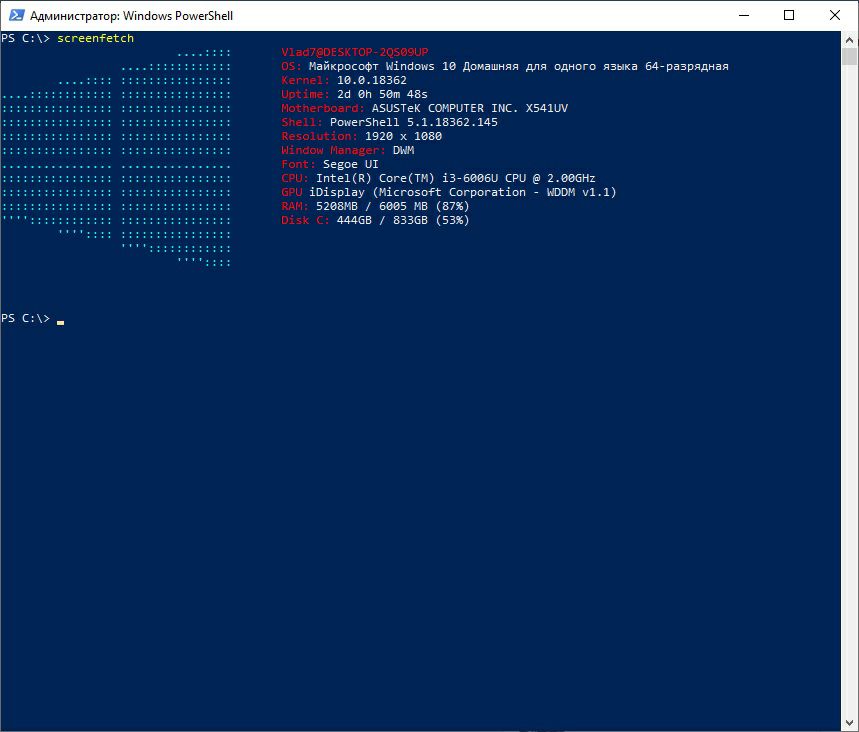Screen dimensions: 859x732
Task: Click the Font value 'Segoe UI'
Action: (x=351, y=164)
